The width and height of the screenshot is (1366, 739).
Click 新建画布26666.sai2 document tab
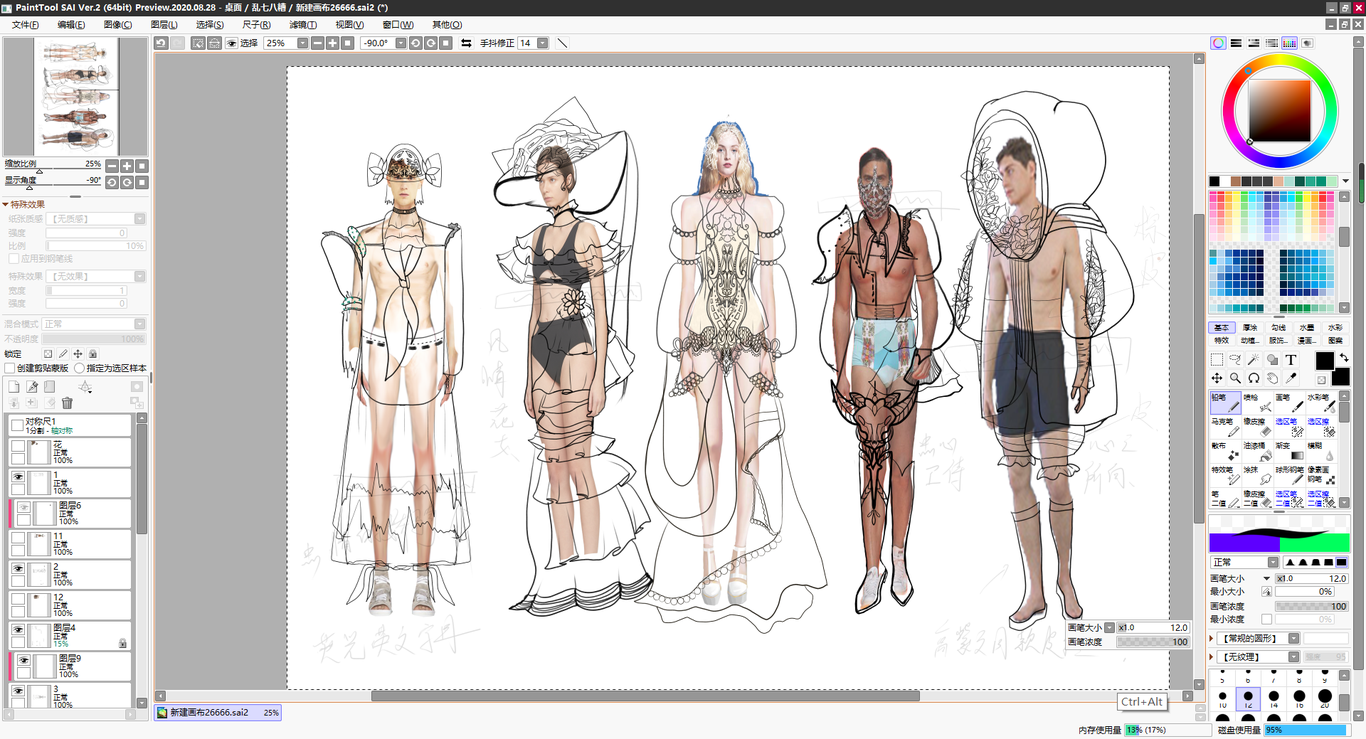coord(218,713)
